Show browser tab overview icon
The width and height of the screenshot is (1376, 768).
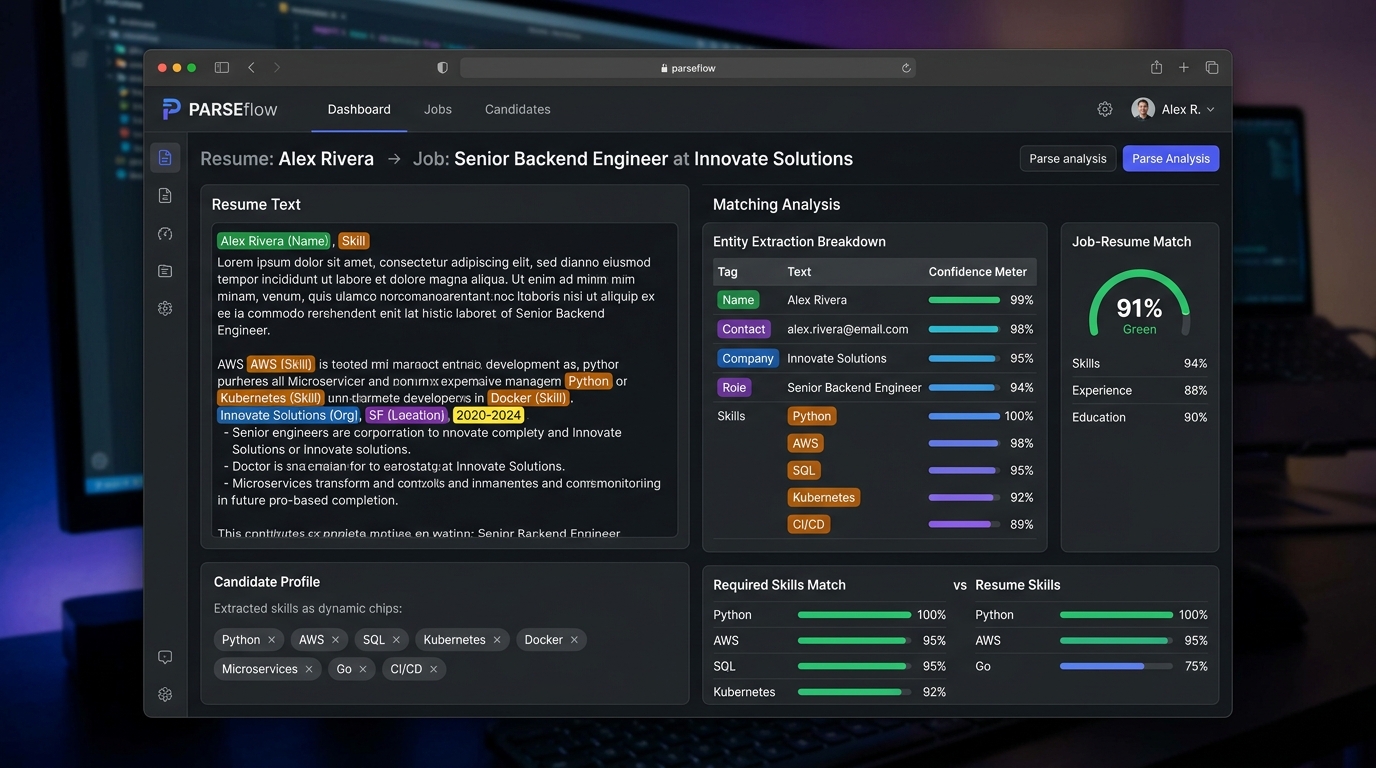pyautogui.click(x=1212, y=67)
